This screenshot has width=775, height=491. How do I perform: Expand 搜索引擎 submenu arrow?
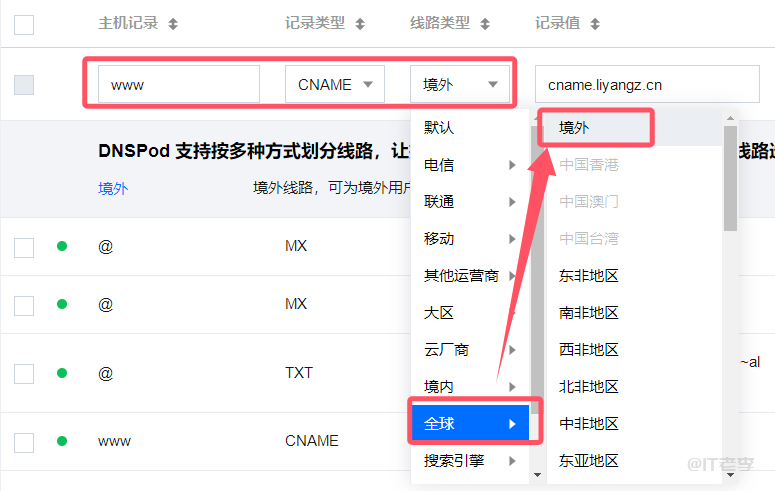512,461
